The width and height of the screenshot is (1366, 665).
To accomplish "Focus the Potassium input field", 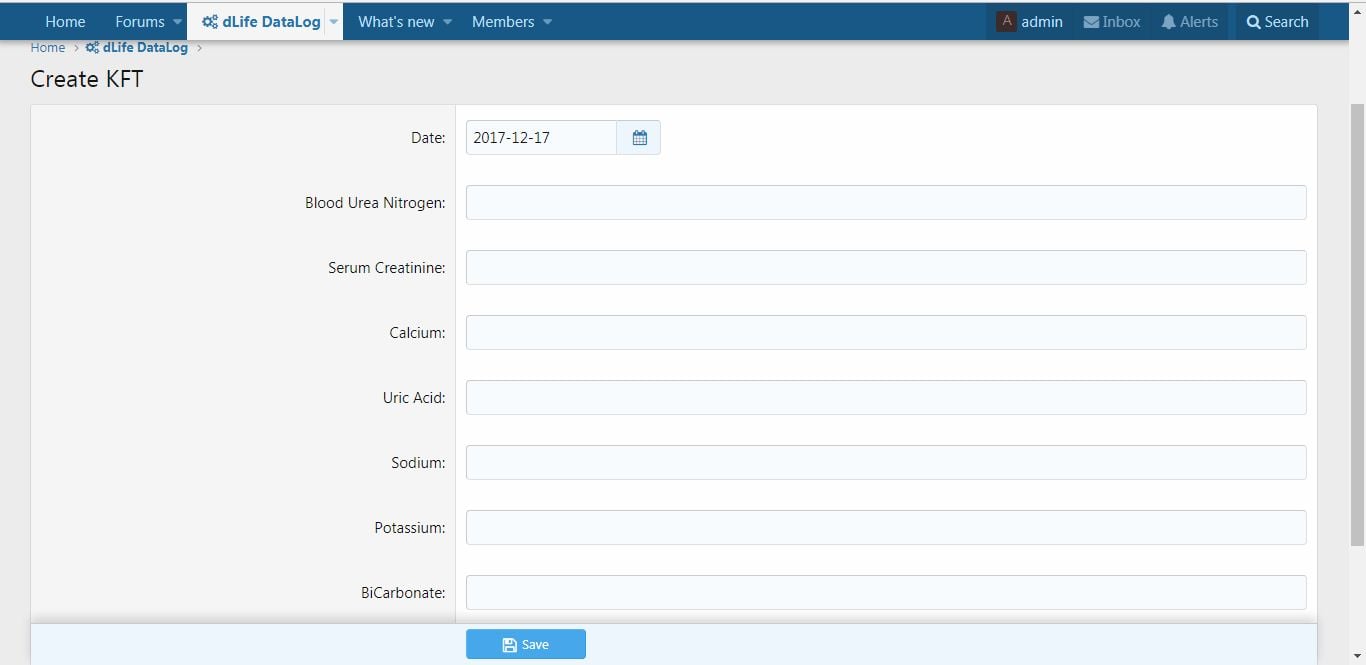I will pyautogui.click(x=886, y=527).
